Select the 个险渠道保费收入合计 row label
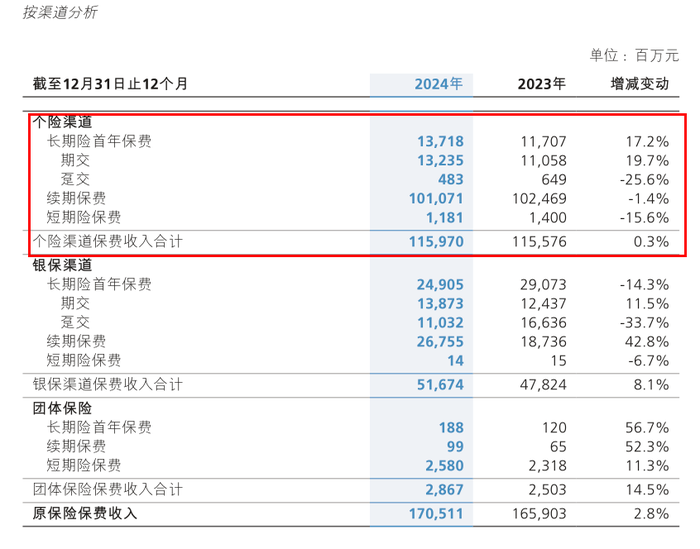The image size is (700, 549). coord(108,241)
